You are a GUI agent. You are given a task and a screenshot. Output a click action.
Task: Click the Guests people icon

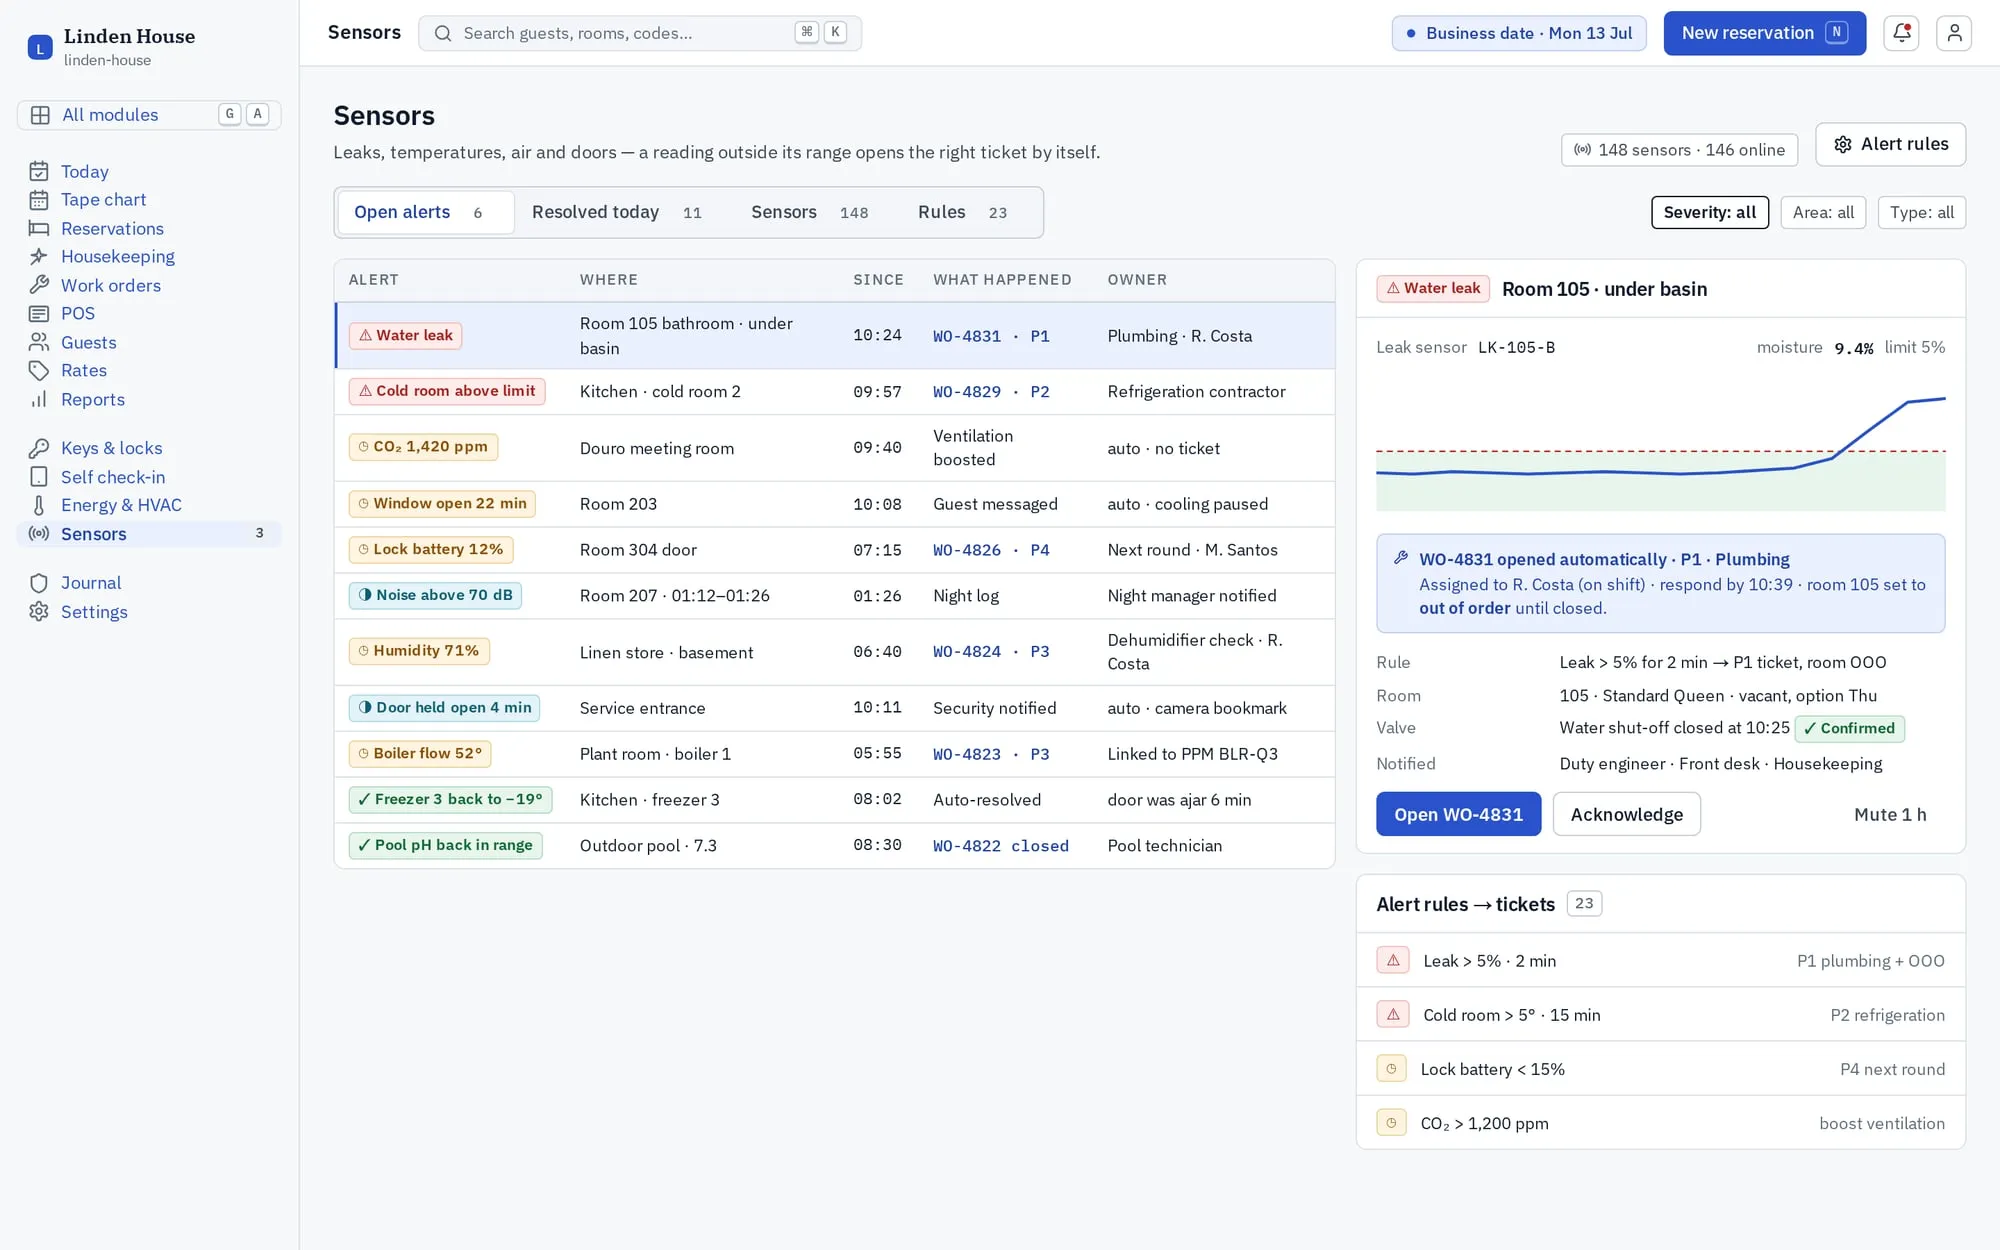click(x=39, y=342)
